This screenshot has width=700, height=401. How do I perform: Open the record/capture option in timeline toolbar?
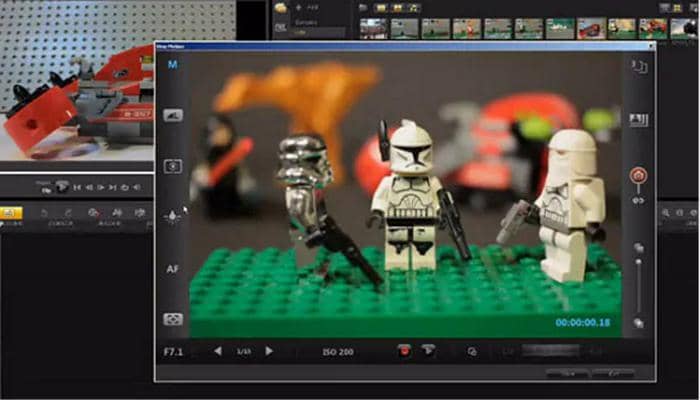click(x=93, y=213)
